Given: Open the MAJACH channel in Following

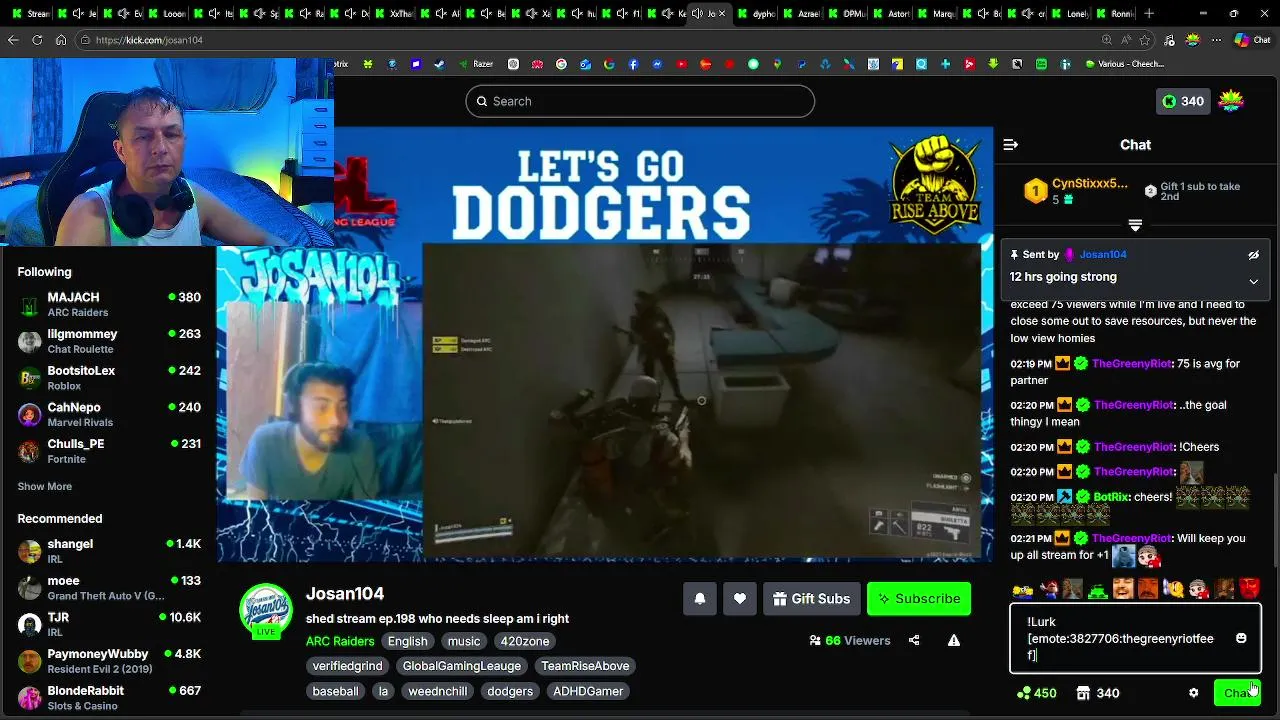Looking at the screenshot, I should [109, 304].
